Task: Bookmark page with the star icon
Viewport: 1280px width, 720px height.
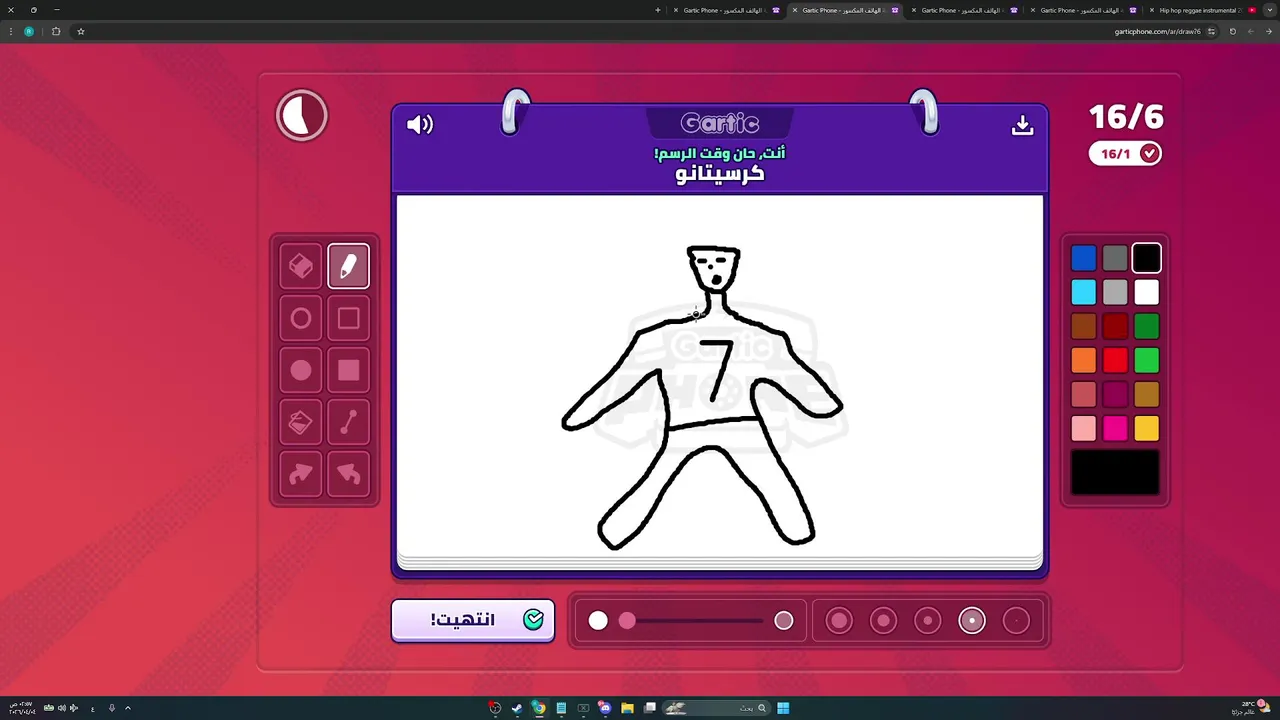Action: pyautogui.click(x=81, y=31)
